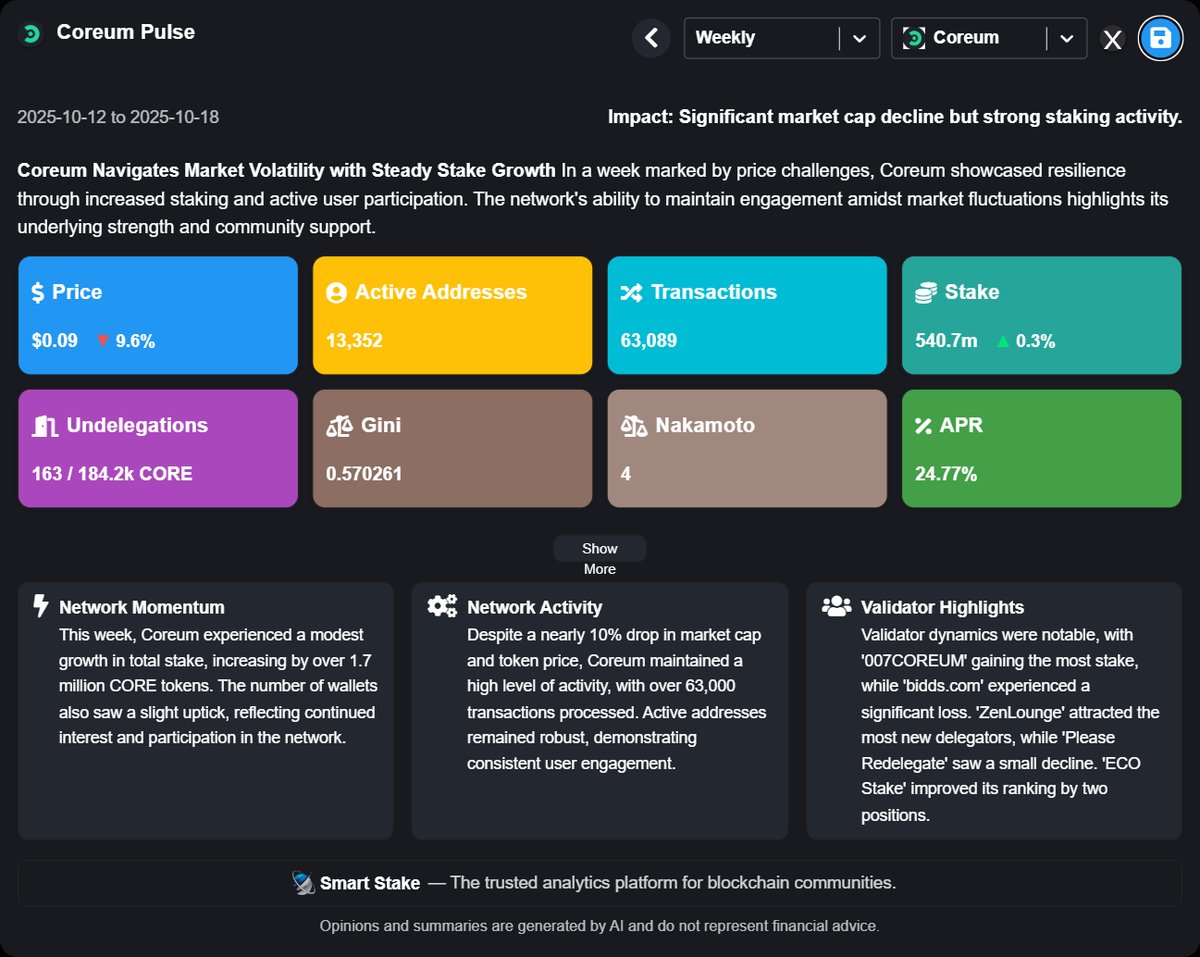Image resolution: width=1200 pixels, height=957 pixels.
Task: Click the percent icon on APR card
Action: 923,426
